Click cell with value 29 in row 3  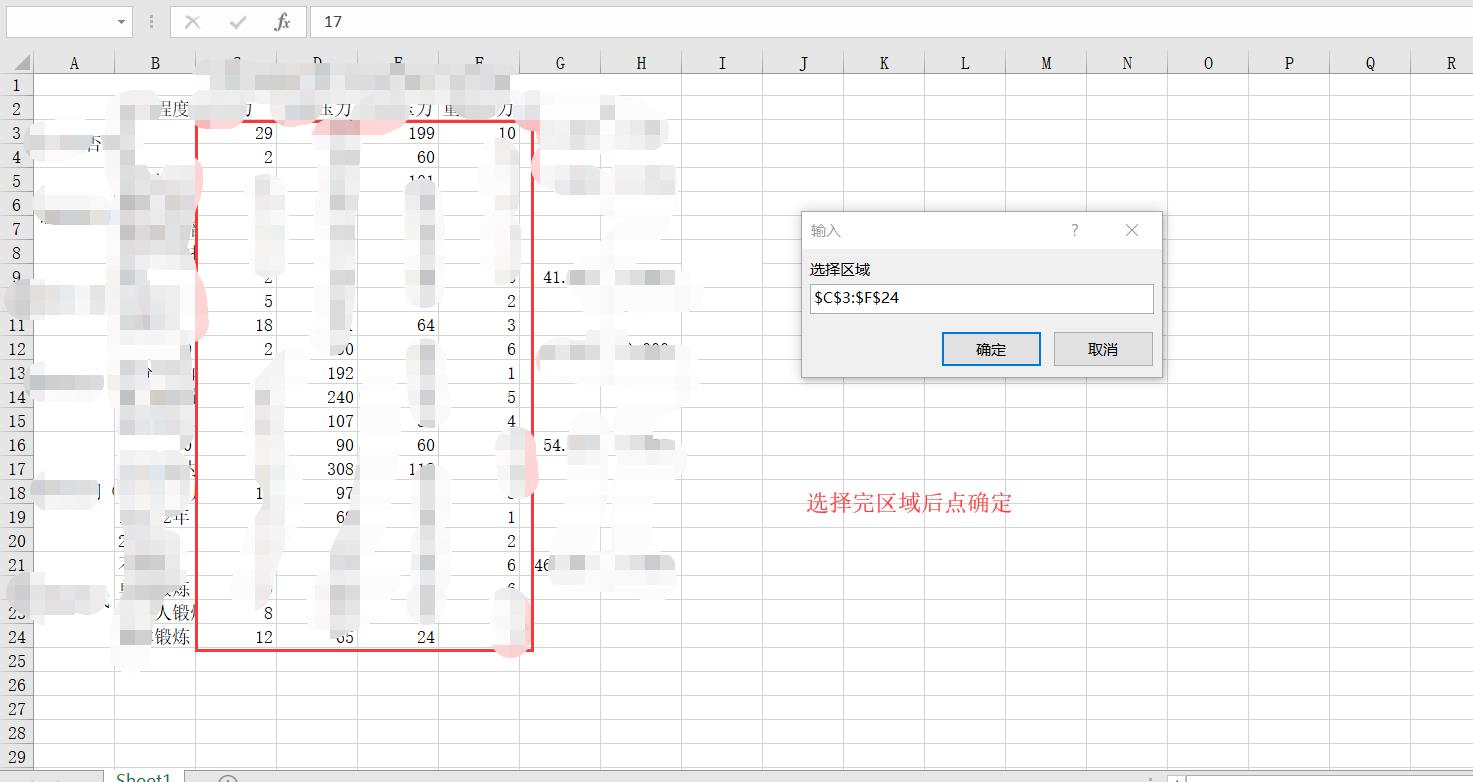tap(236, 133)
